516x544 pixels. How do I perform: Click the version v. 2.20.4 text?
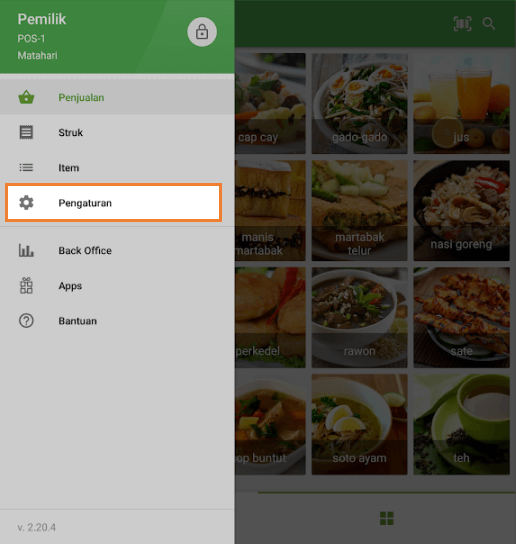(x=36, y=527)
